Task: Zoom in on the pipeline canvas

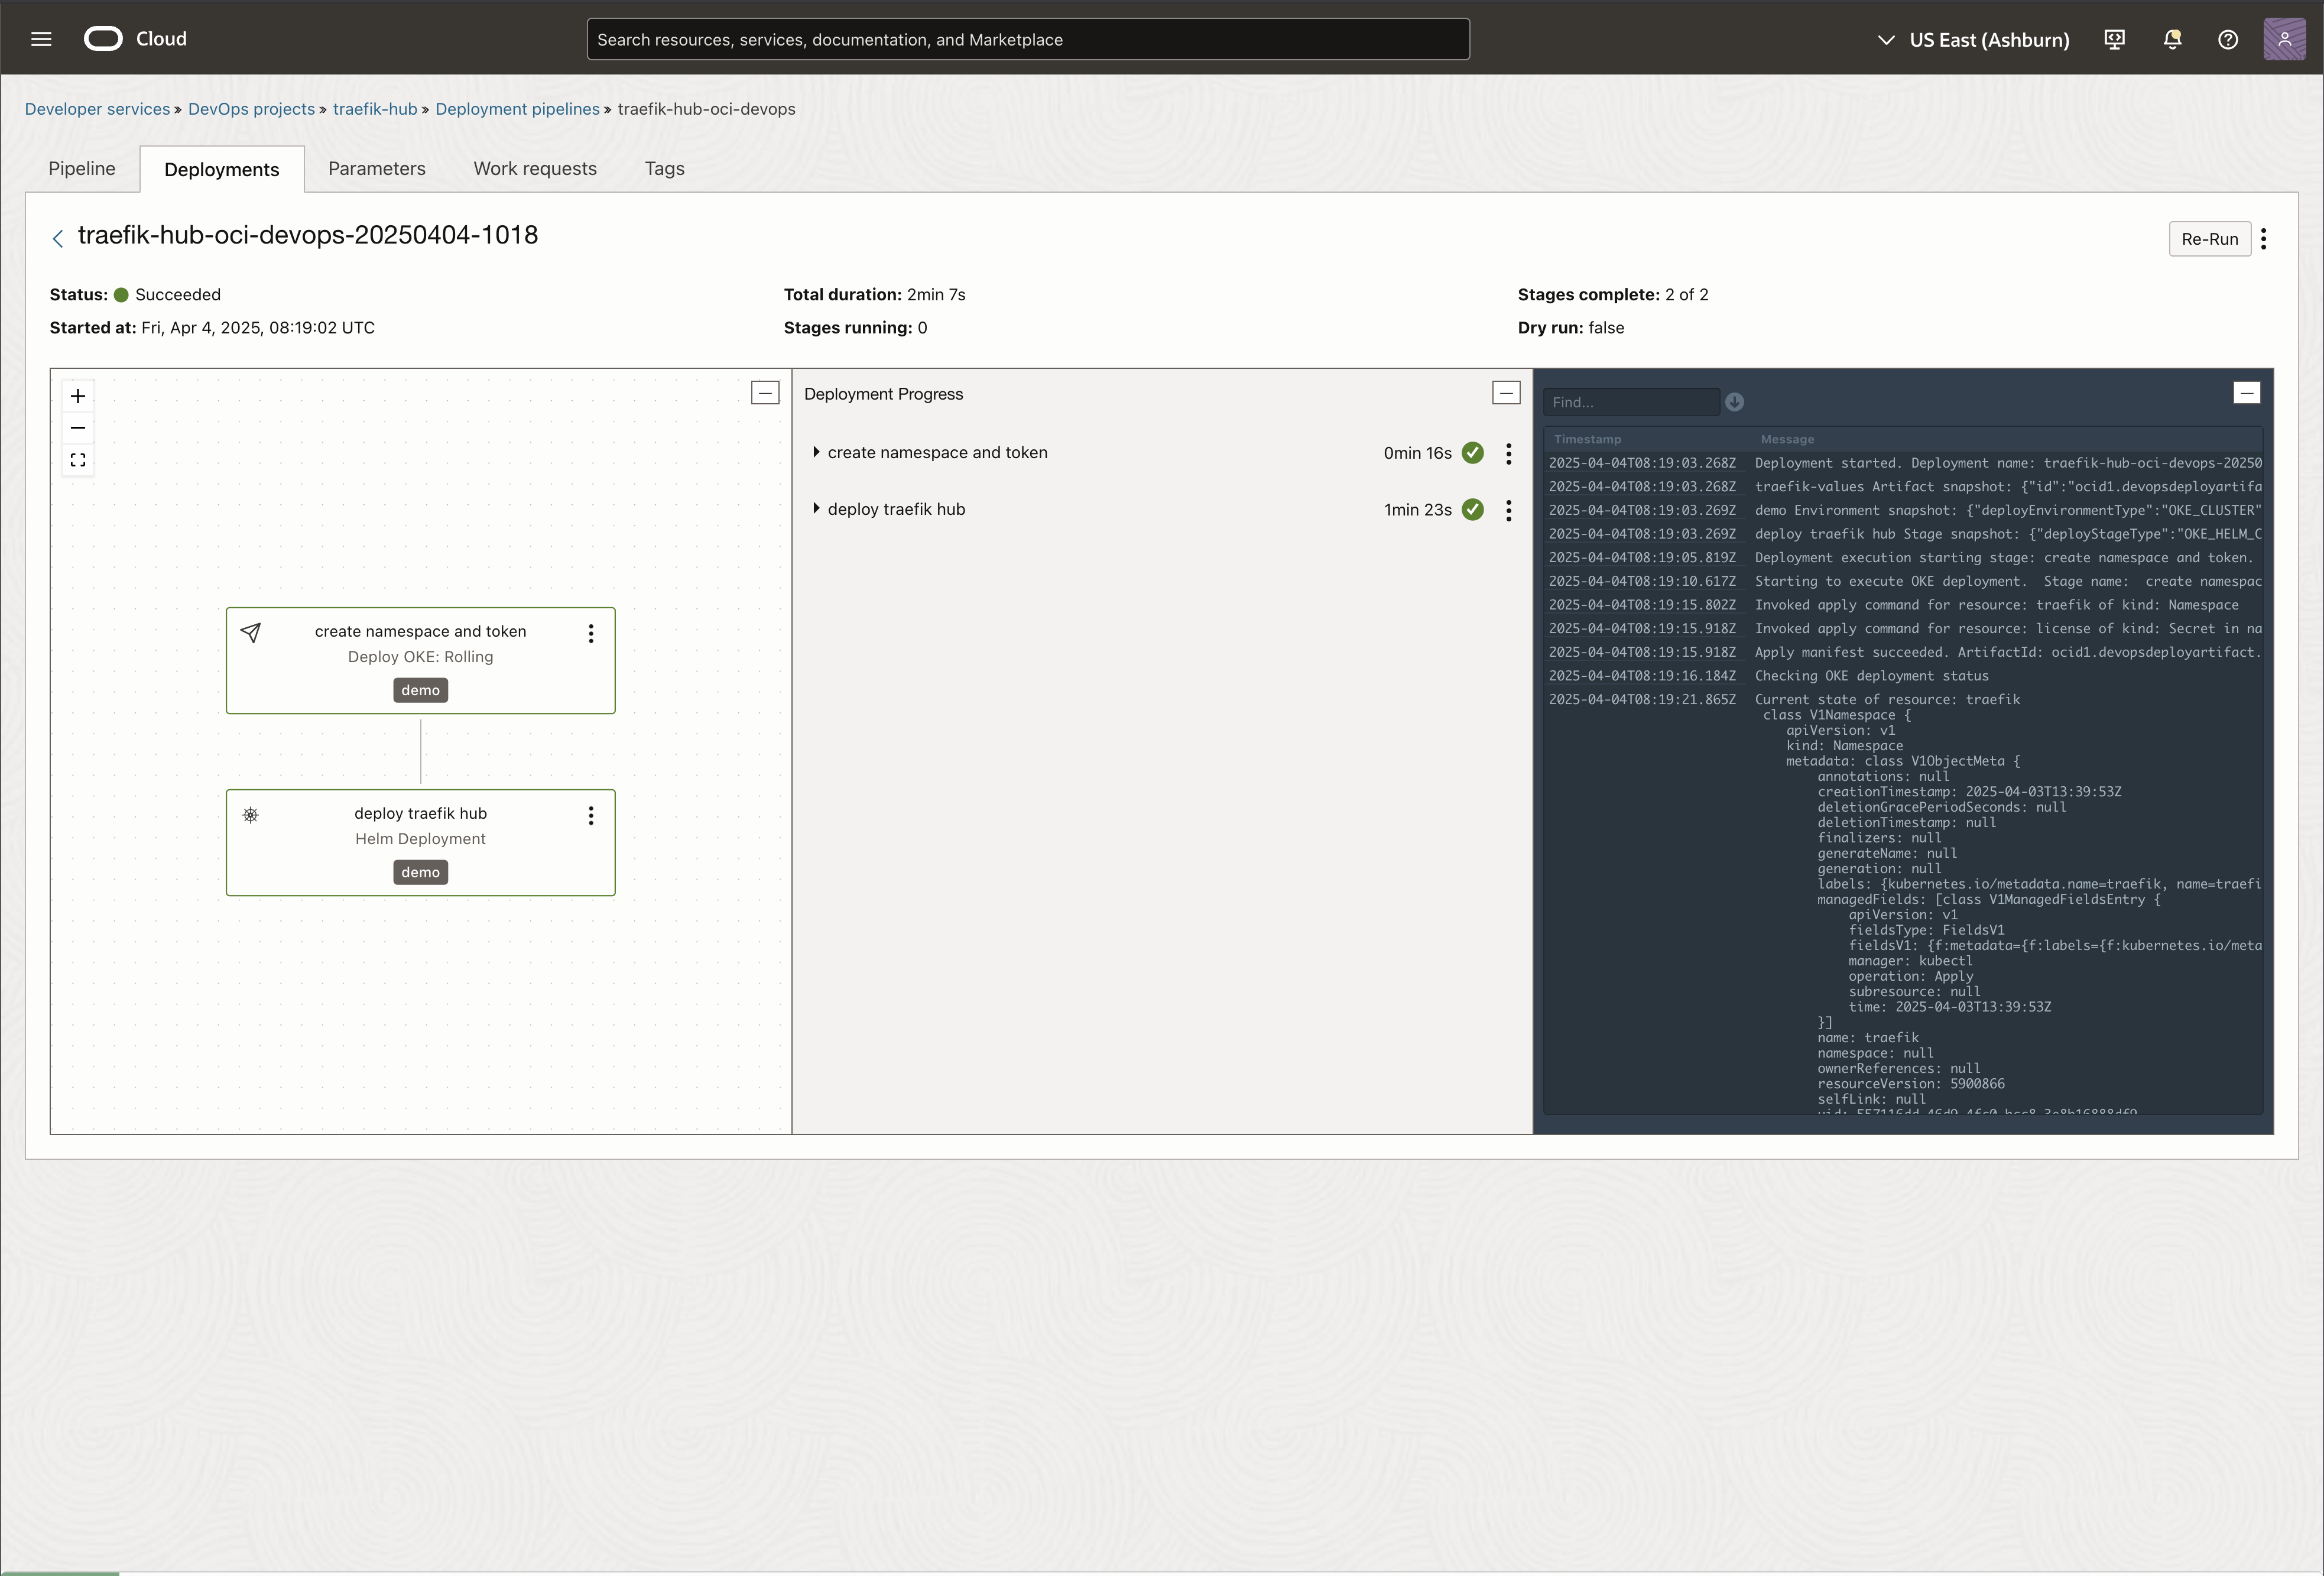Action: pos(78,396)
